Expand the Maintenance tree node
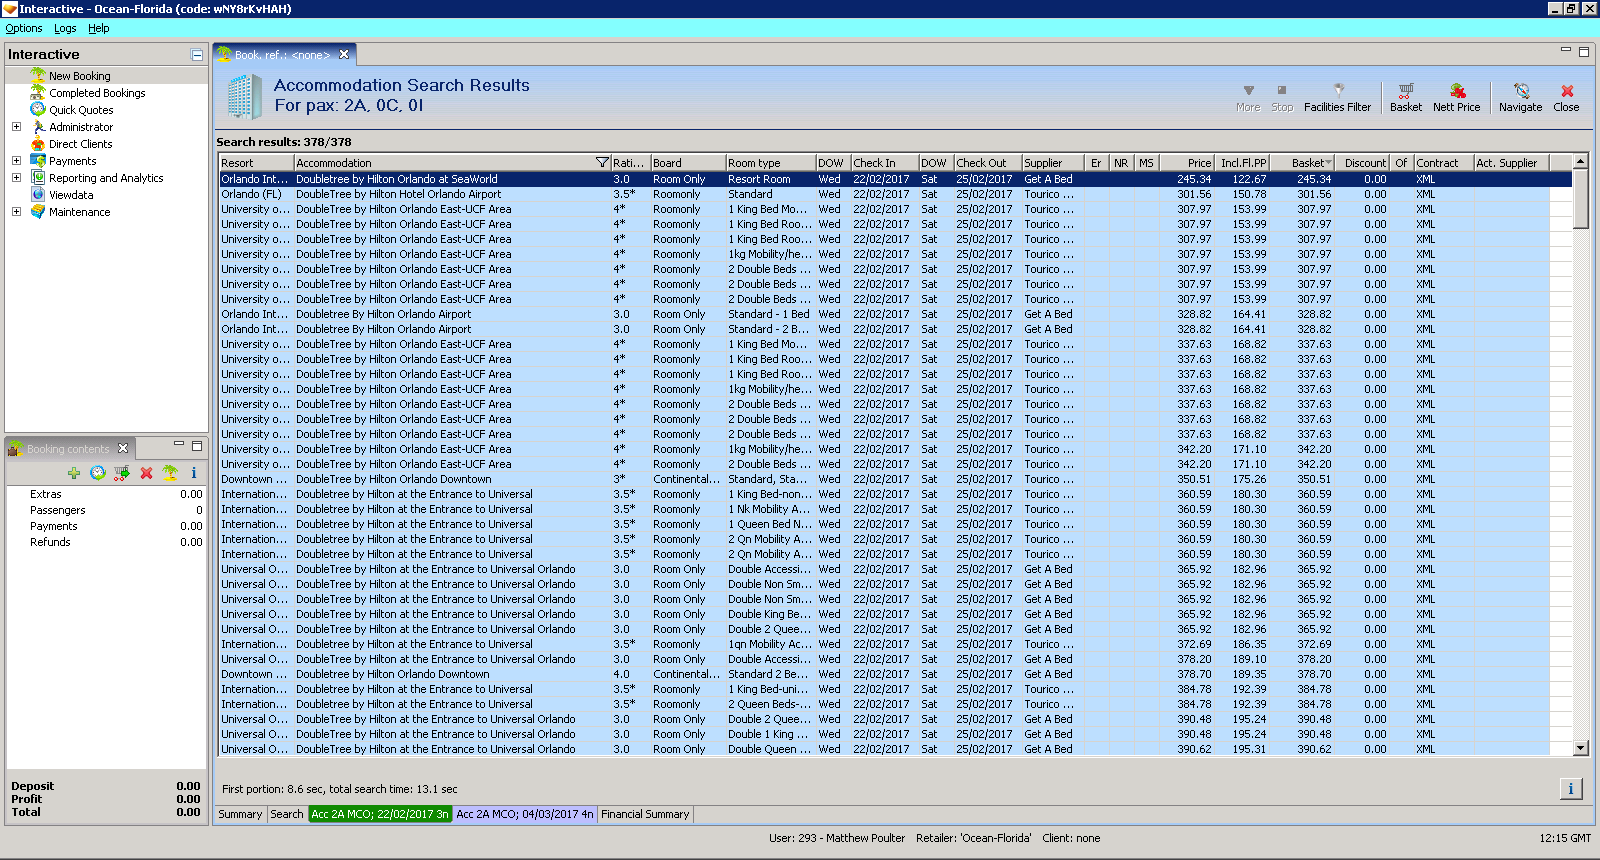The height and width of the screenshot is (860, 1600). click(16, 212)
